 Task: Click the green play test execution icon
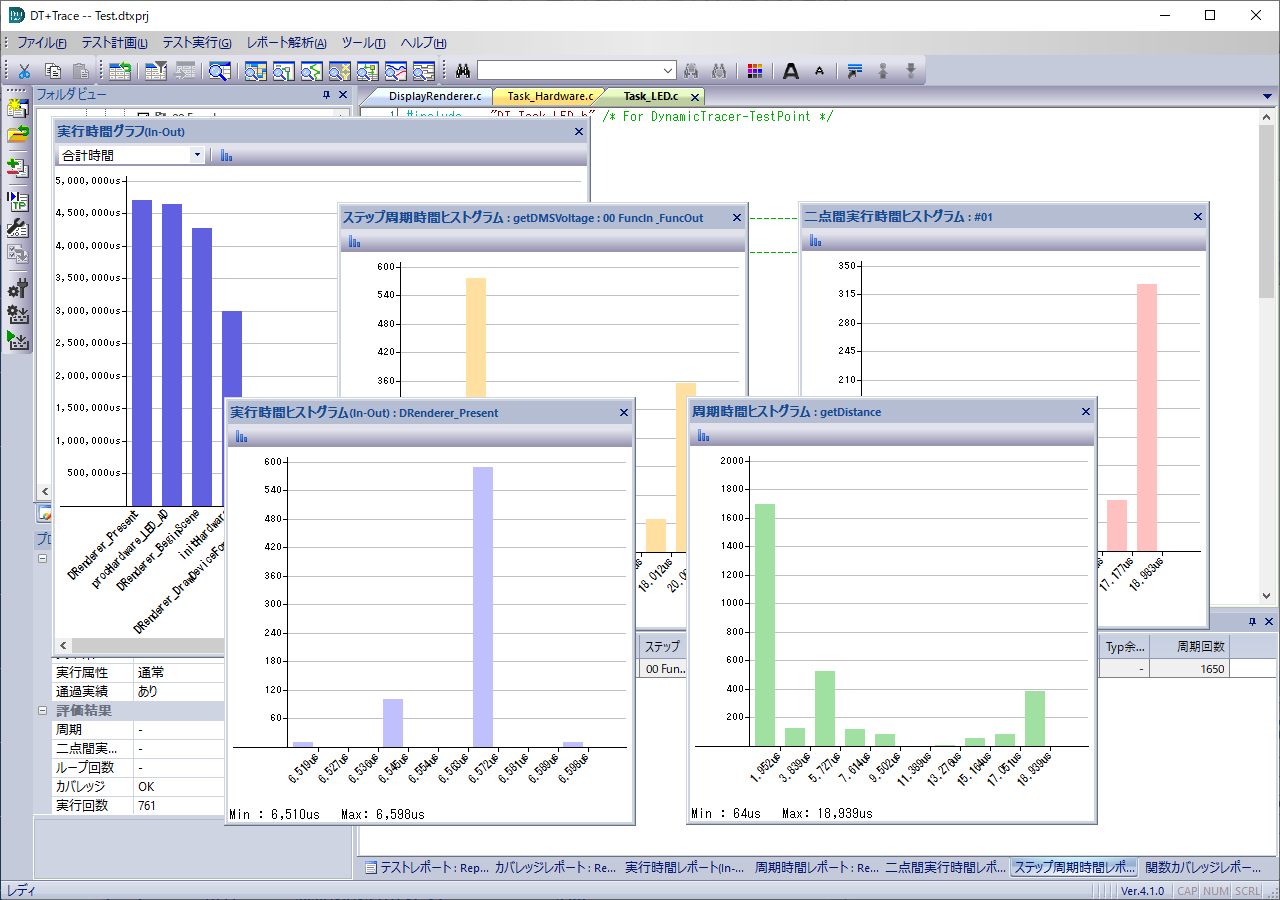pyautogui.click(x=17, y=340)
